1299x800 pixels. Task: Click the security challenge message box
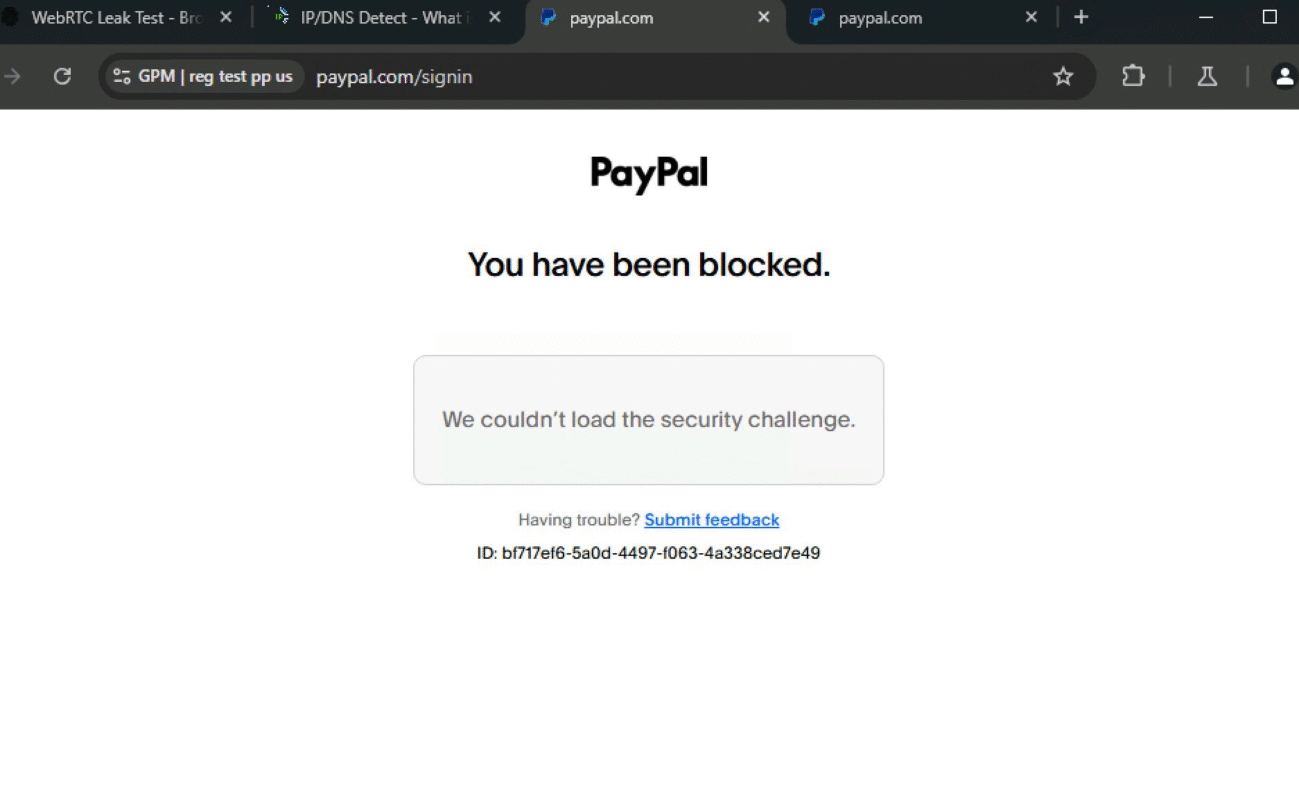(x=649, y=420)
